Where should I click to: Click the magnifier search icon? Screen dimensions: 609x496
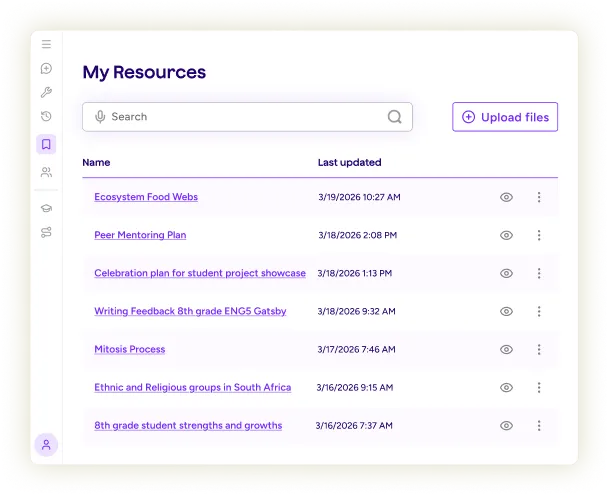(x=395, y=117)
